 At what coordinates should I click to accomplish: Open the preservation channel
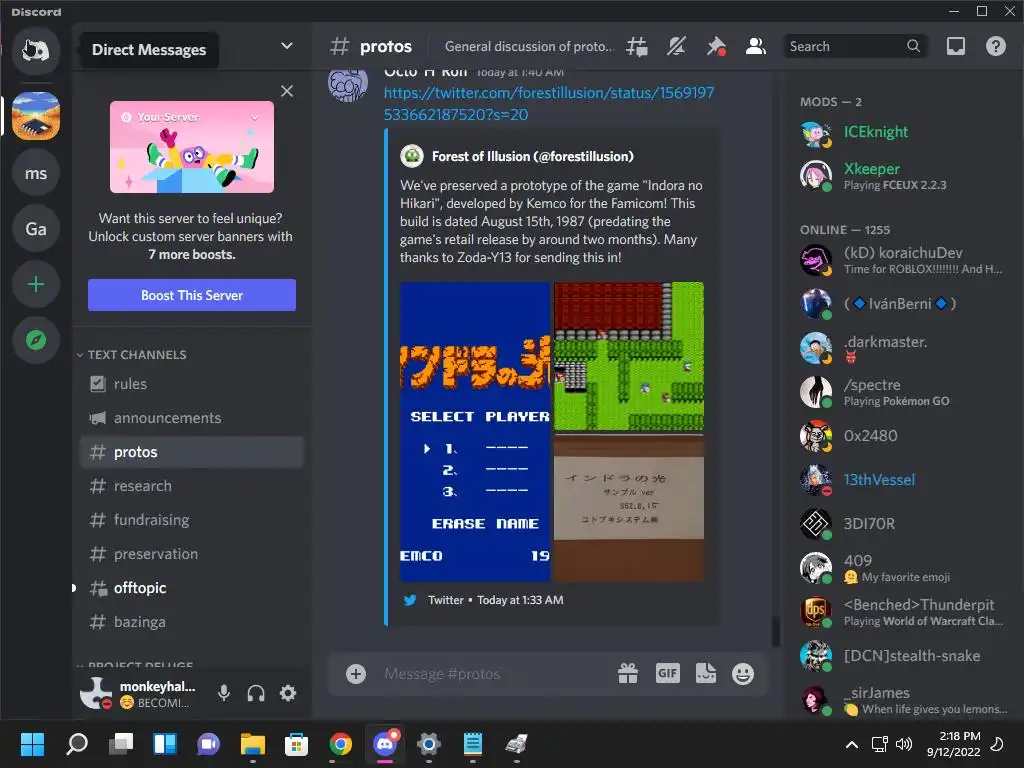point(192,554)
